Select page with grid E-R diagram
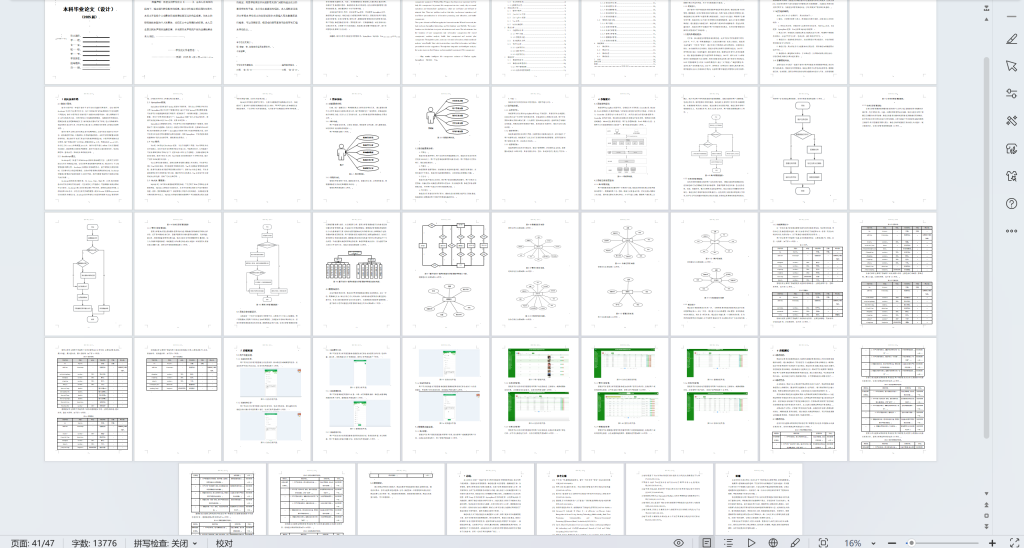 [x=445, y=273]
